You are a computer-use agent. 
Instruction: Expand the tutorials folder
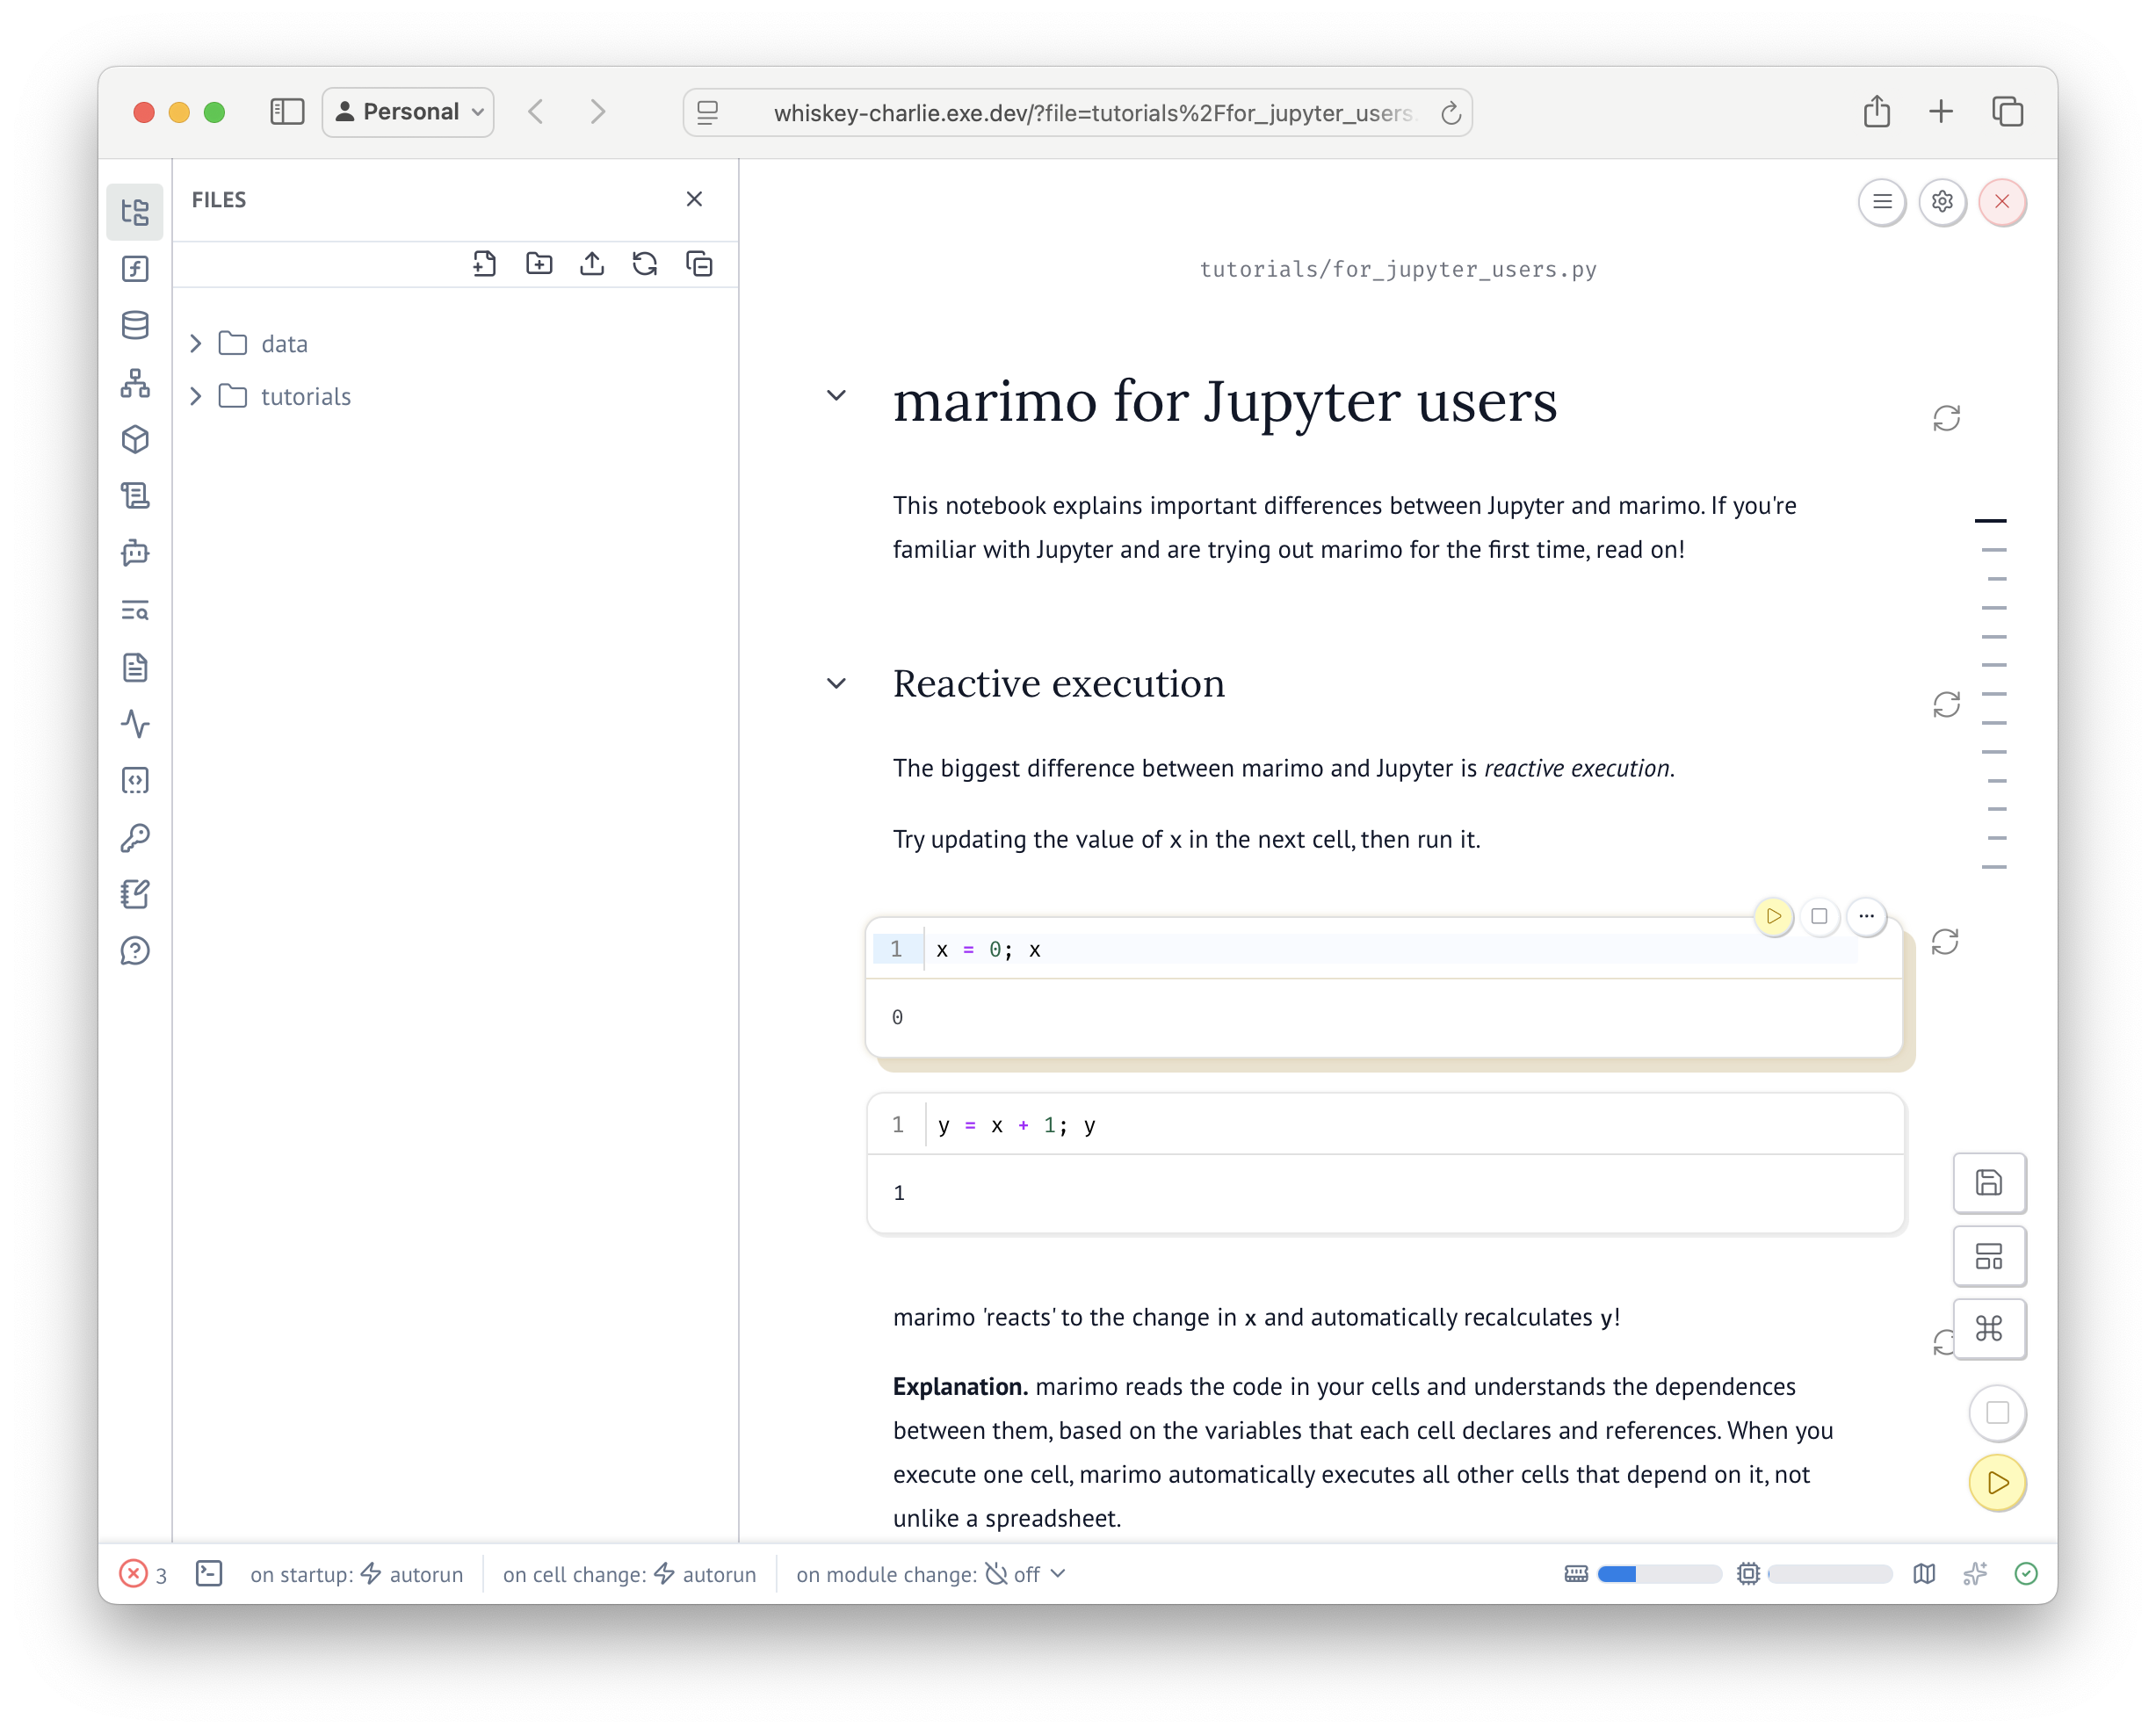pyautogui.click(x=196, y=397)
